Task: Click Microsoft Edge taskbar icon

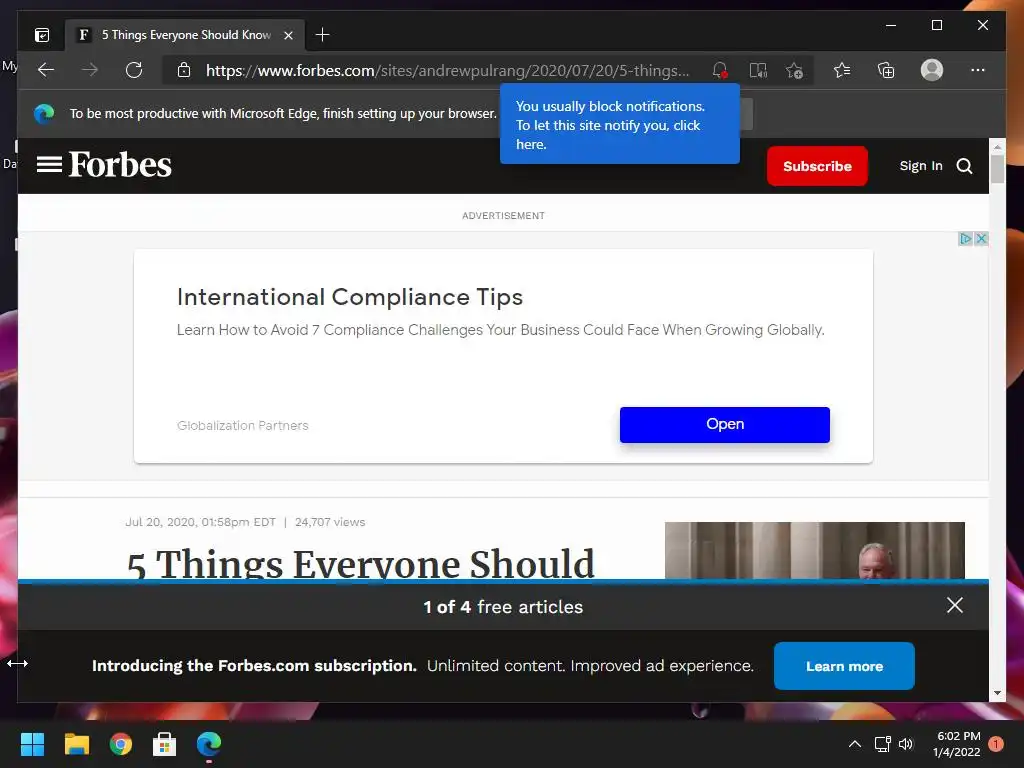Action: point(209,744)
